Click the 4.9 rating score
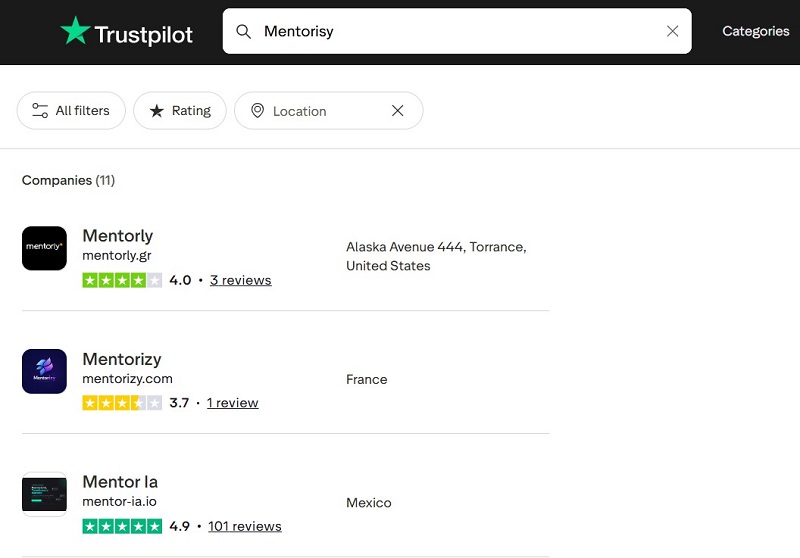The height and width of the screenshot is (558, 800). pos(180,526)
